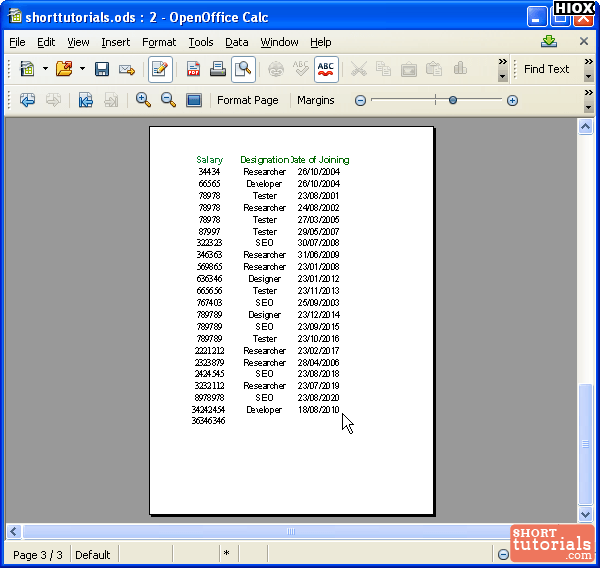Screen dimensions: 600x568
Task: Click the salary value 36346346
Action: 208,421
